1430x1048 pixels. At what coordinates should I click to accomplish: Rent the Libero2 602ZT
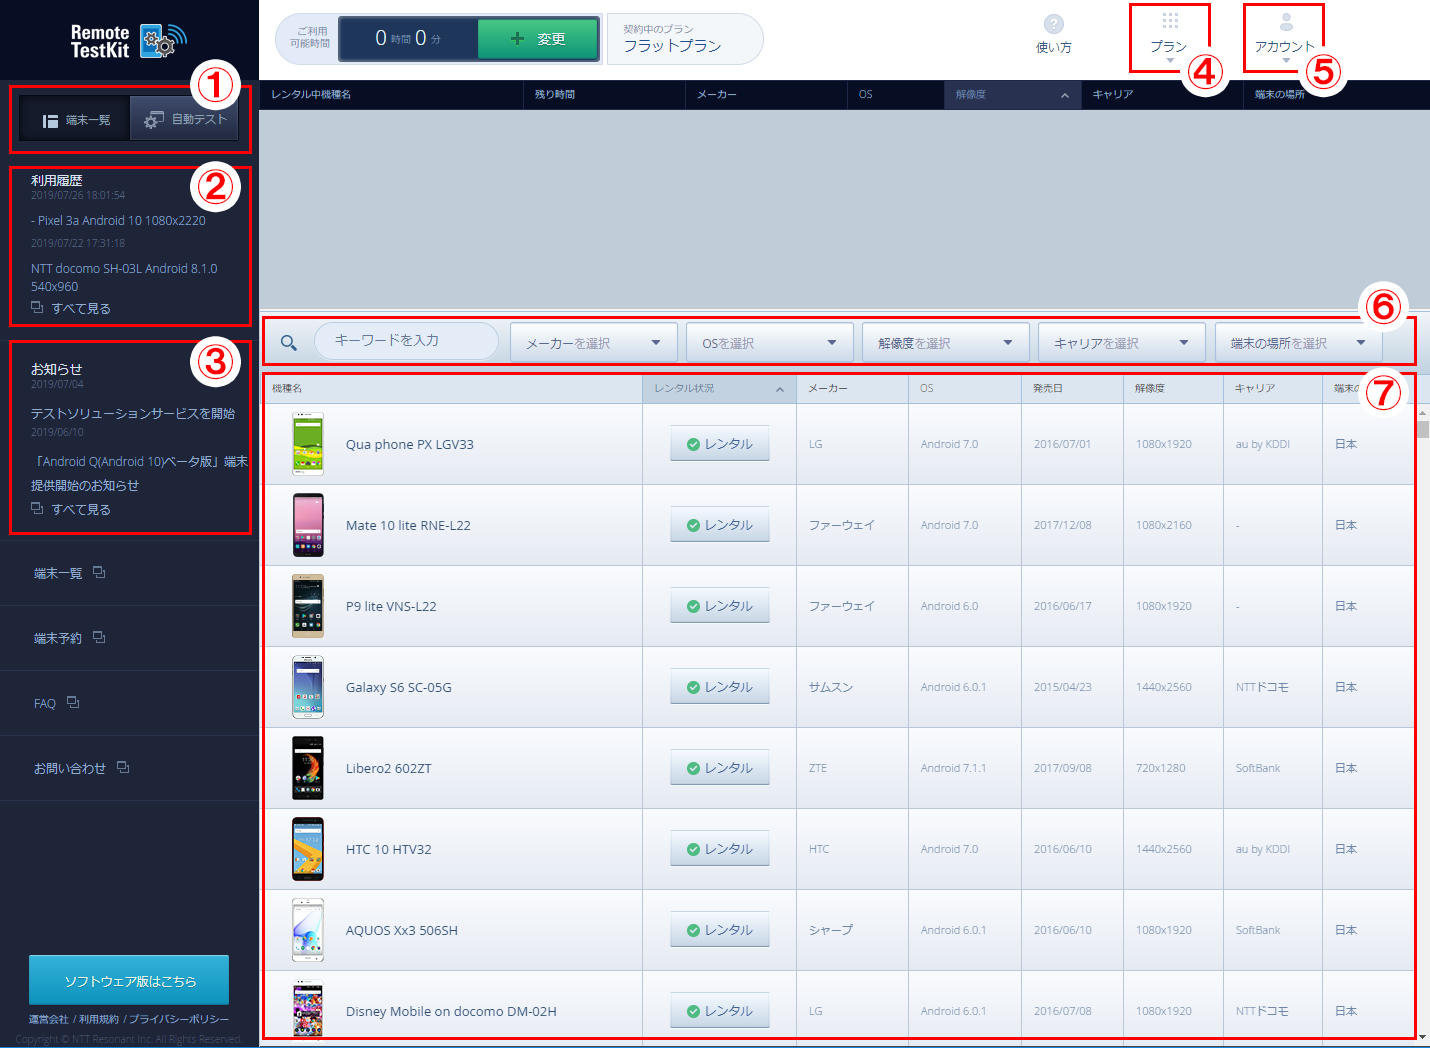coord(720,768)
